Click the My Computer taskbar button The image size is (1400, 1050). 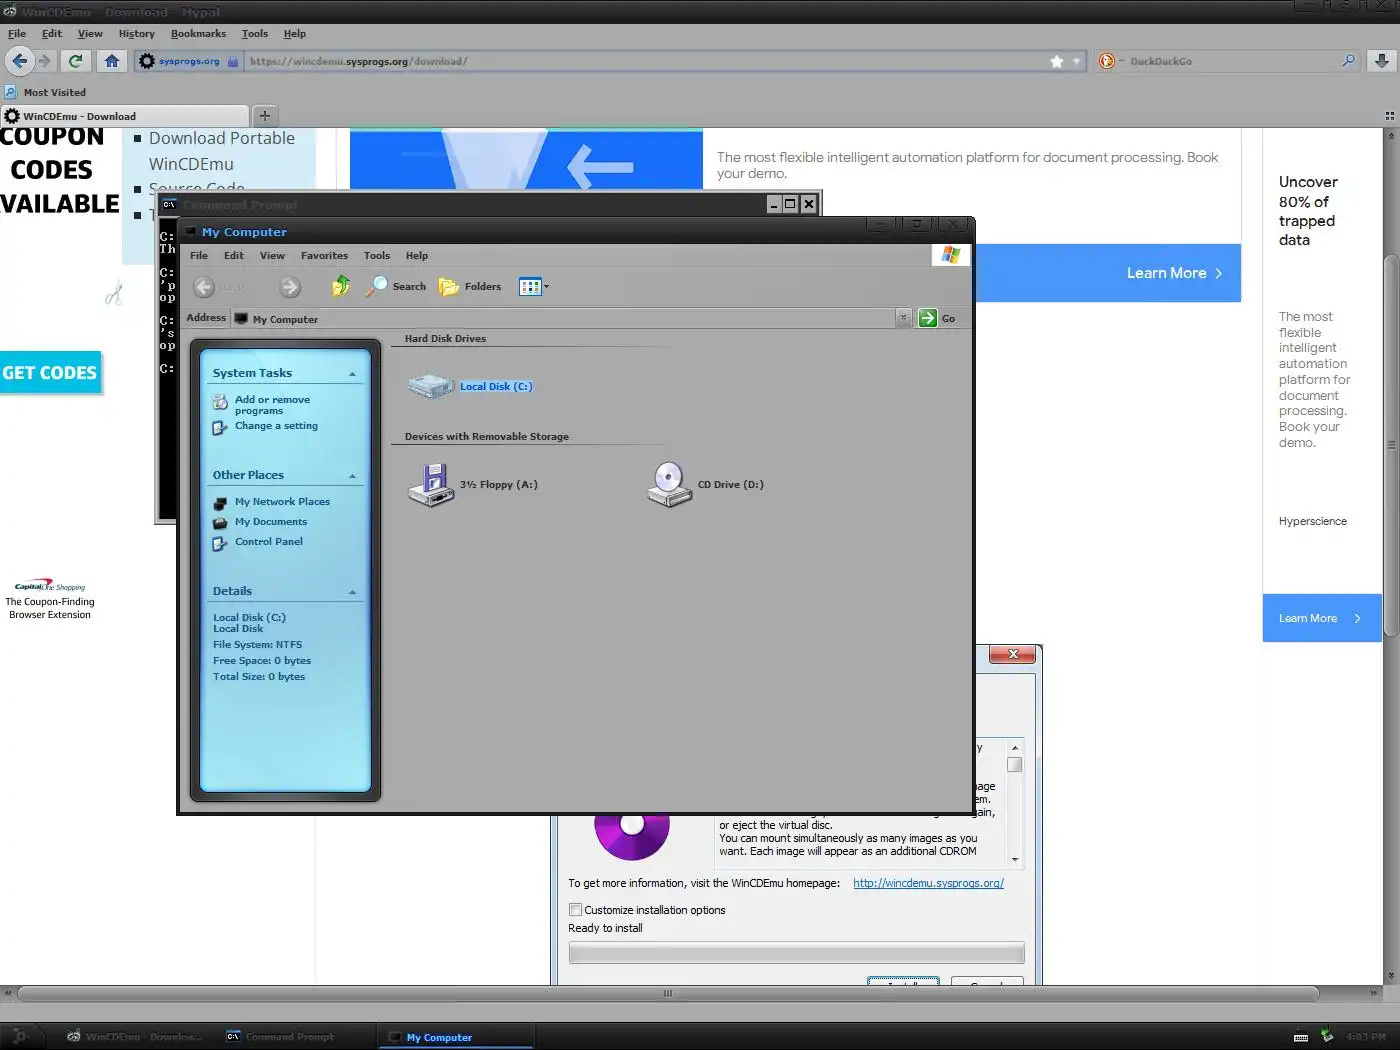click(456, 1037)
